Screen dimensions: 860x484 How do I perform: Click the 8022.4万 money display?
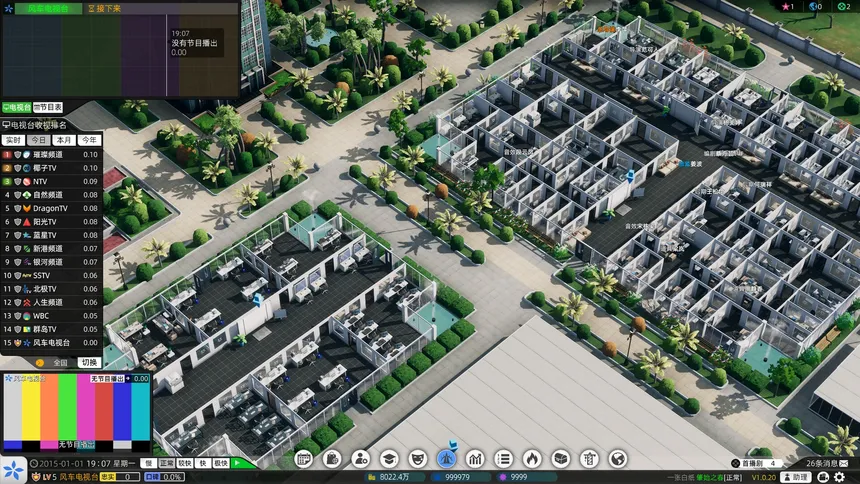click(393, 477)
